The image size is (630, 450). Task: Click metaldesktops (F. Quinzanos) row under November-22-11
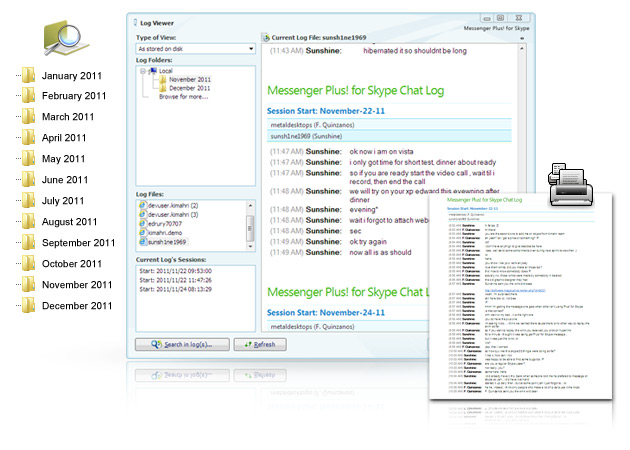pyautogui.click(x=389, y=125)
